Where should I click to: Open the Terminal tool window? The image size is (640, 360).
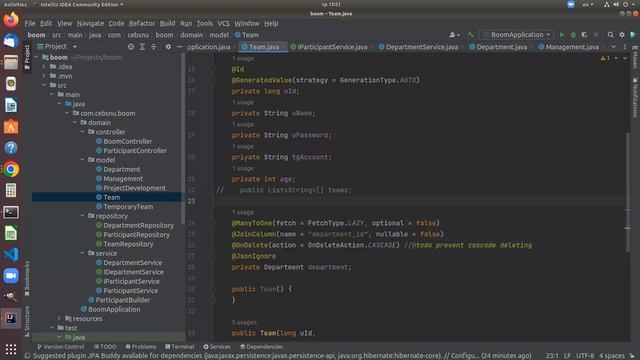pyautogui.click(x=180, y=347)
